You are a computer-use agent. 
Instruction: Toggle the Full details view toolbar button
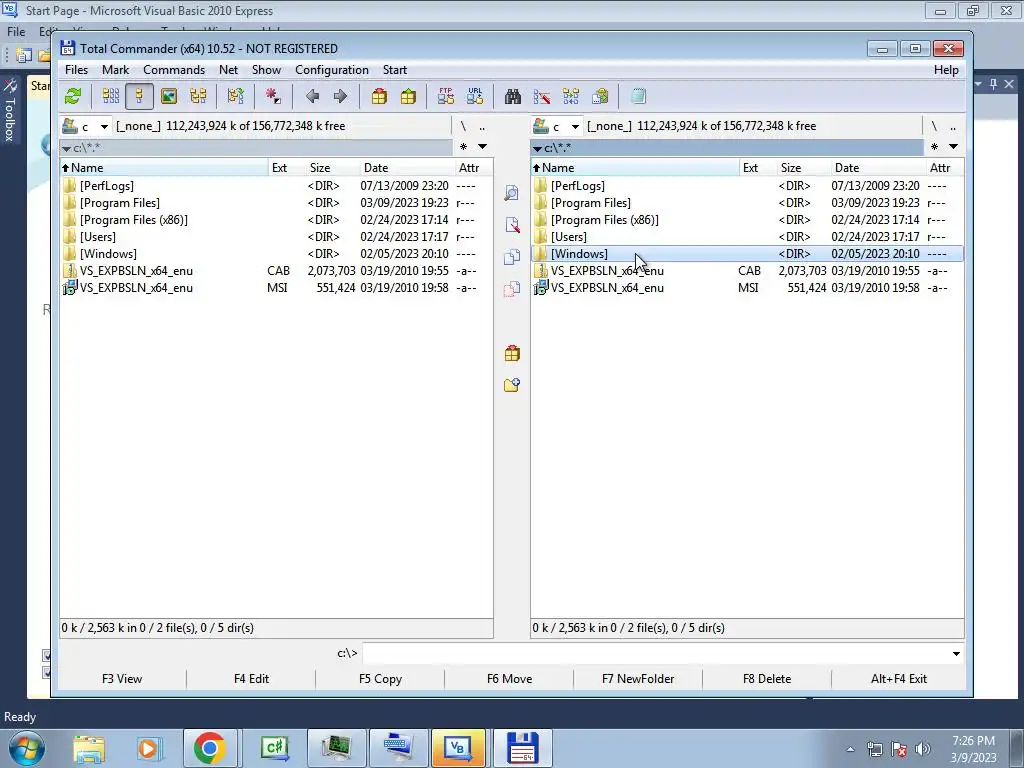(x=139, y=97)
